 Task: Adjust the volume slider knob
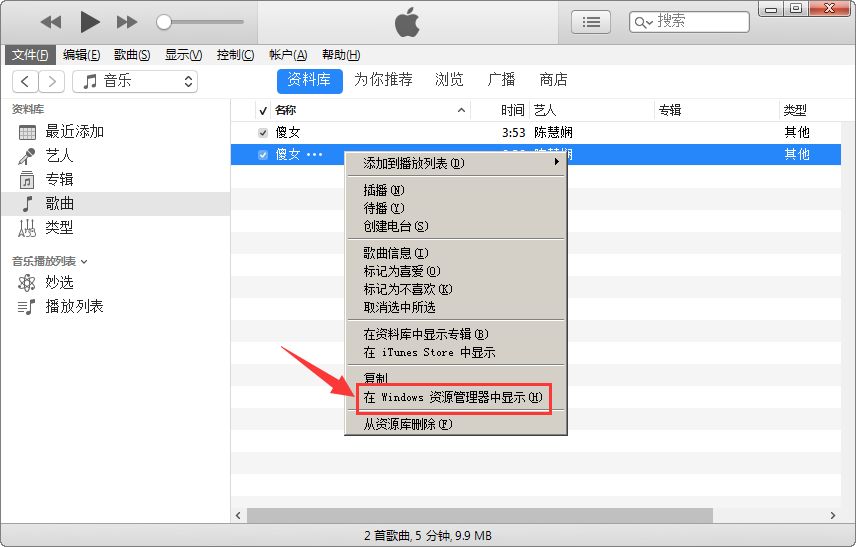(164, 21)
